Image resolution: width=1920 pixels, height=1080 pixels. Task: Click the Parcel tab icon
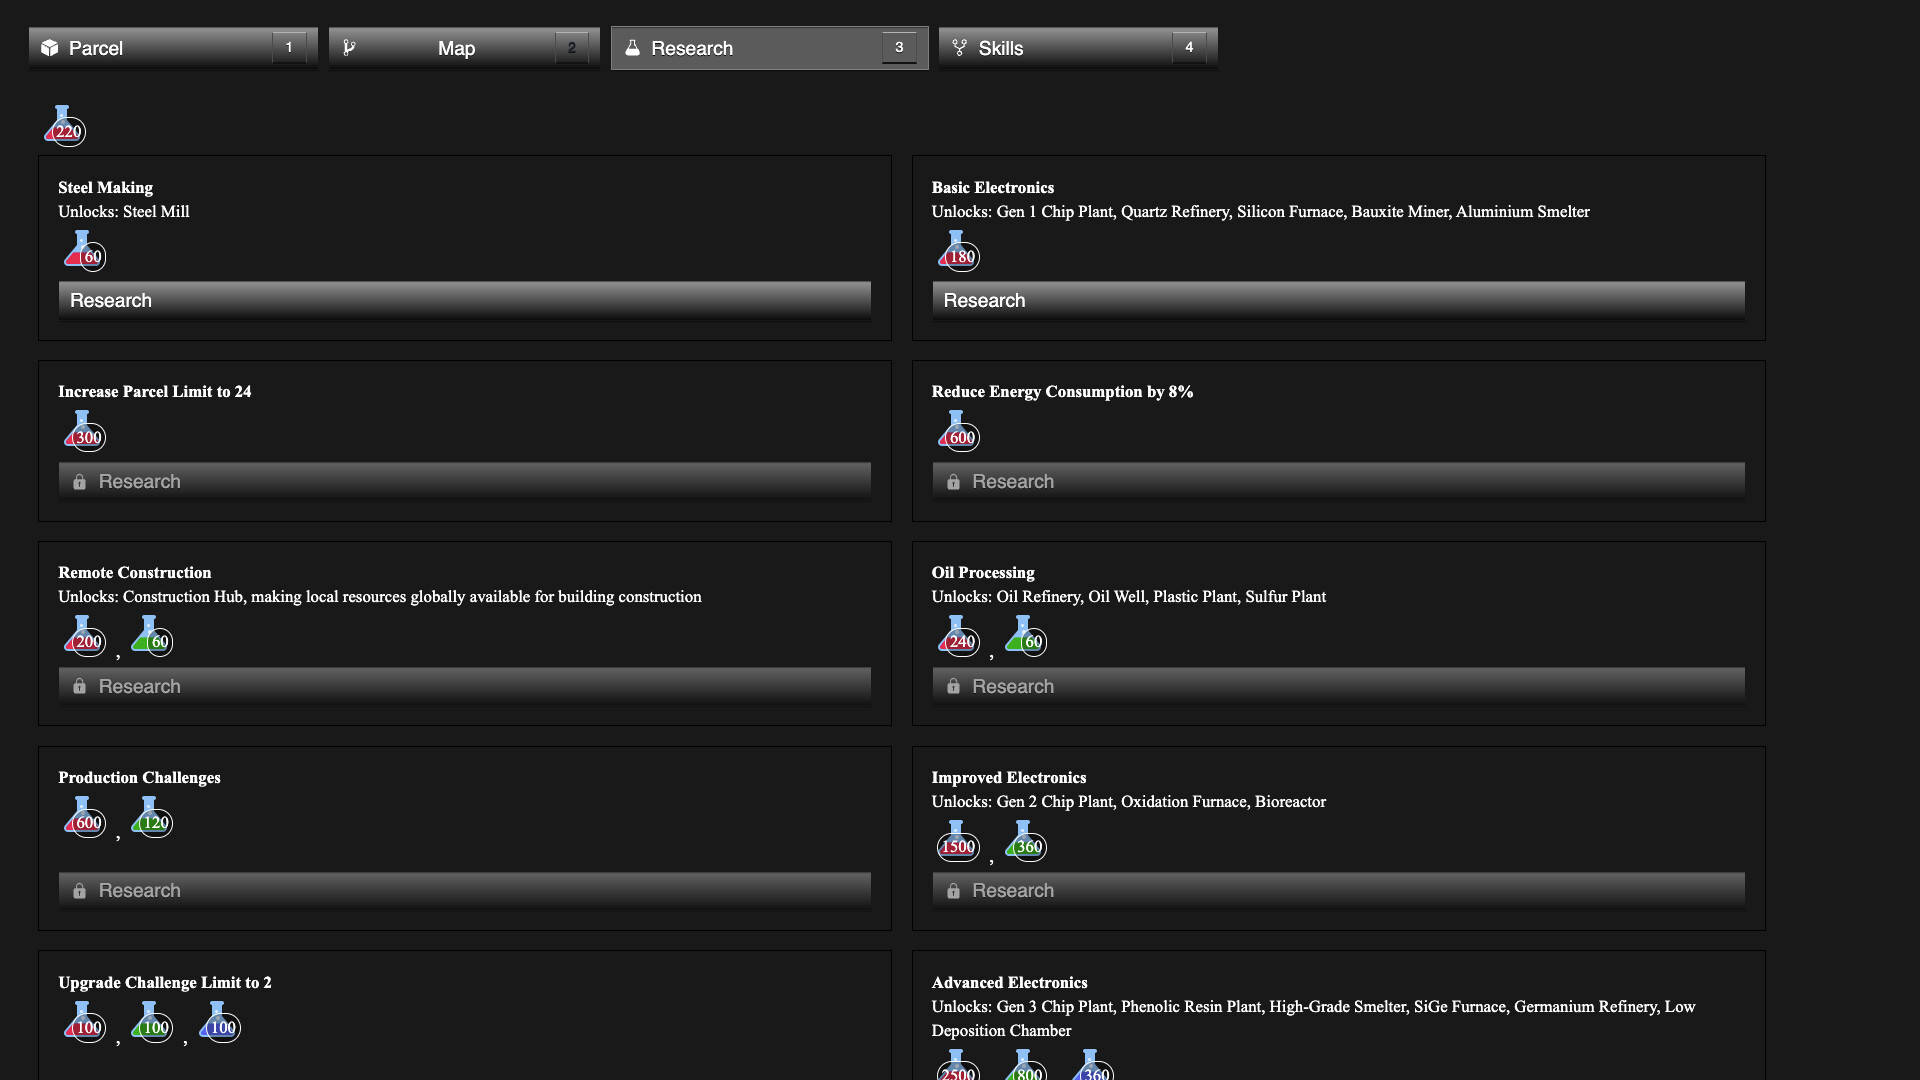(49, 46)
